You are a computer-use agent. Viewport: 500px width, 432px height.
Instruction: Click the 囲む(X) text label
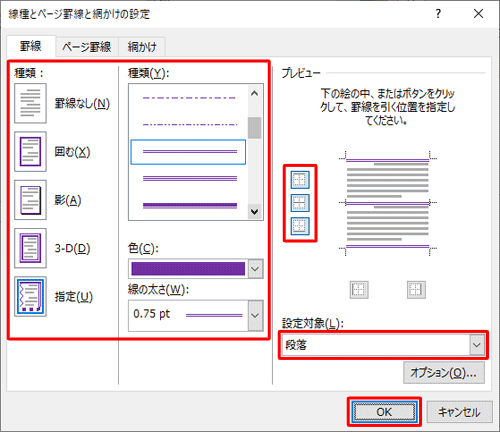72,152
